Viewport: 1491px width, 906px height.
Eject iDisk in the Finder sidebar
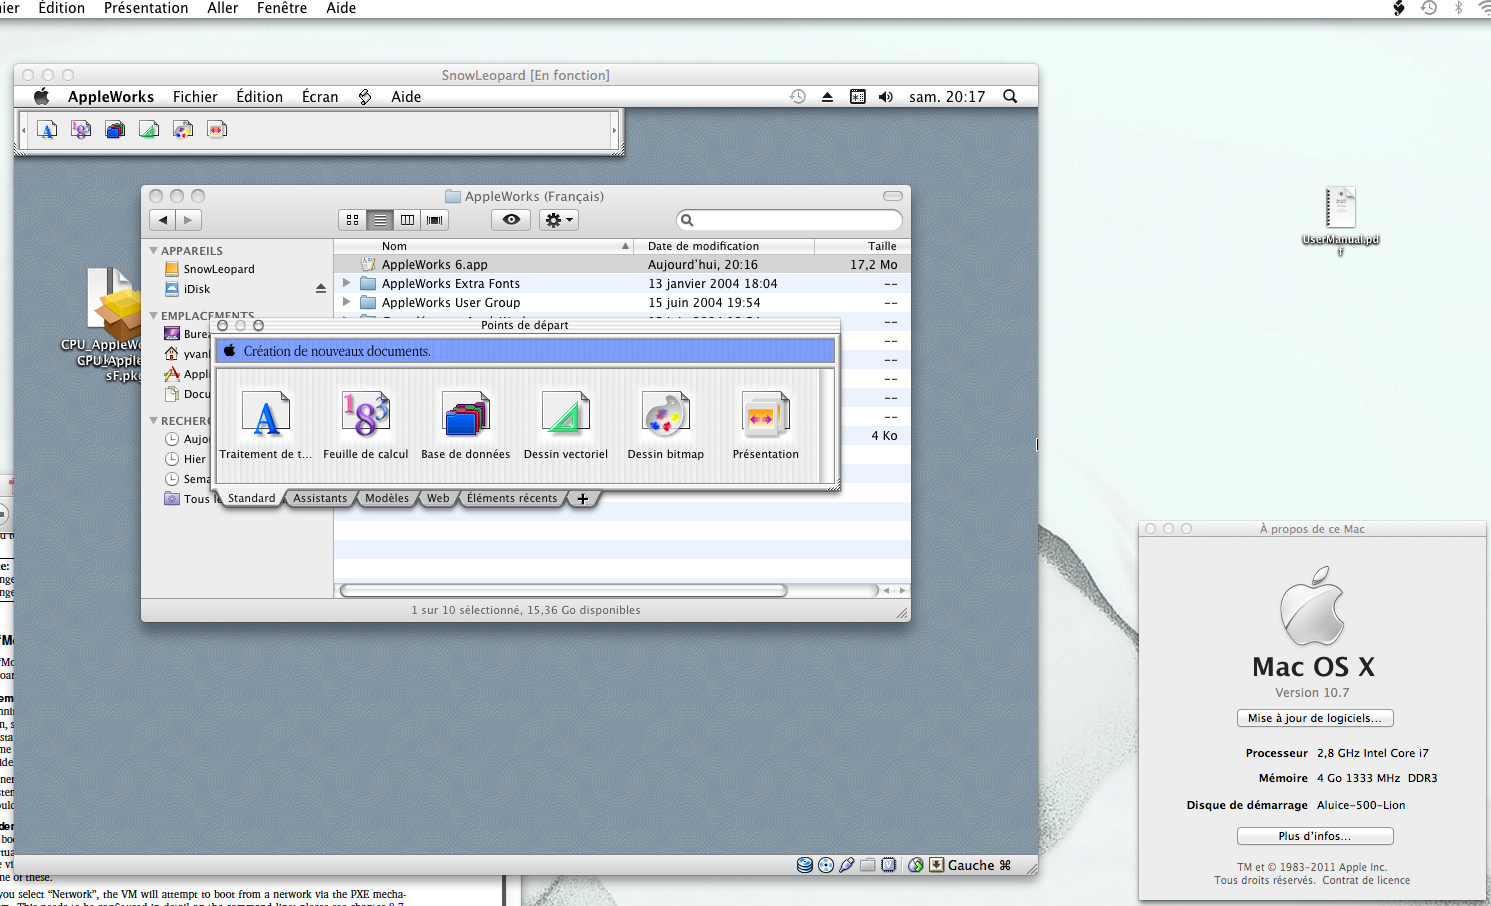(x=321, y=288)
